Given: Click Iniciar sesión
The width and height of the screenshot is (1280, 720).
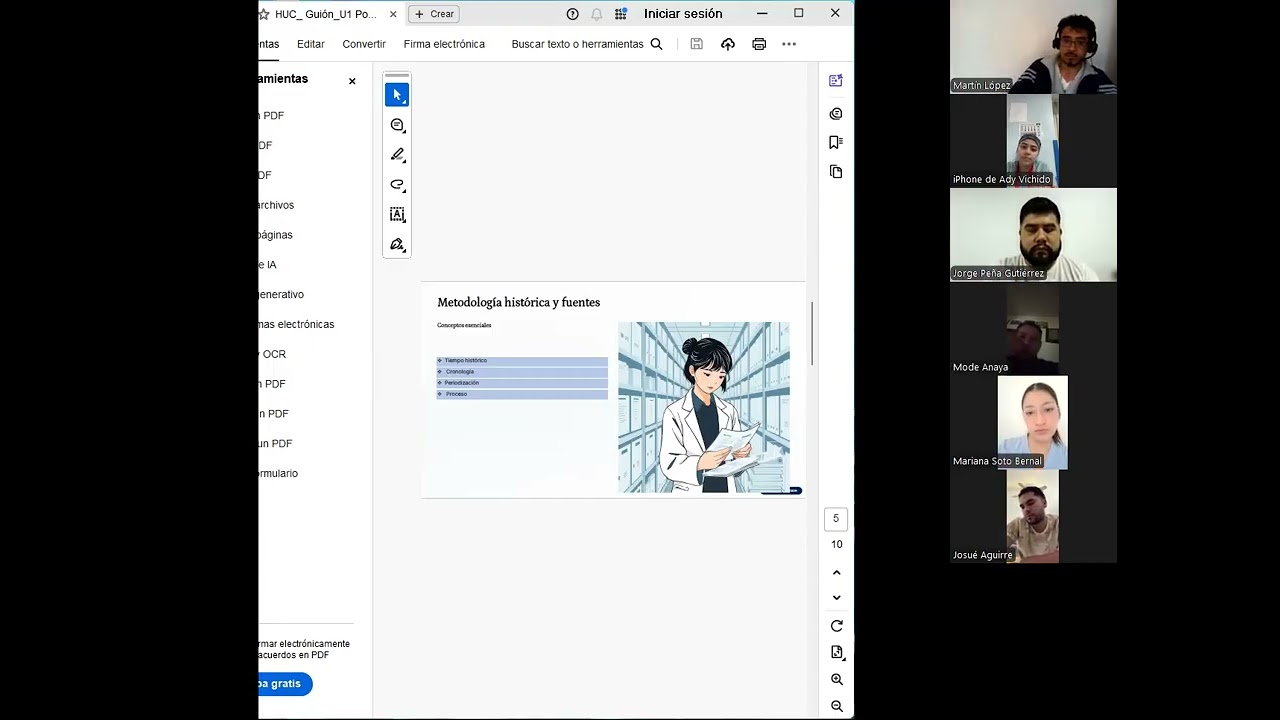Looking at the screenshot, I should pos(683,14).
